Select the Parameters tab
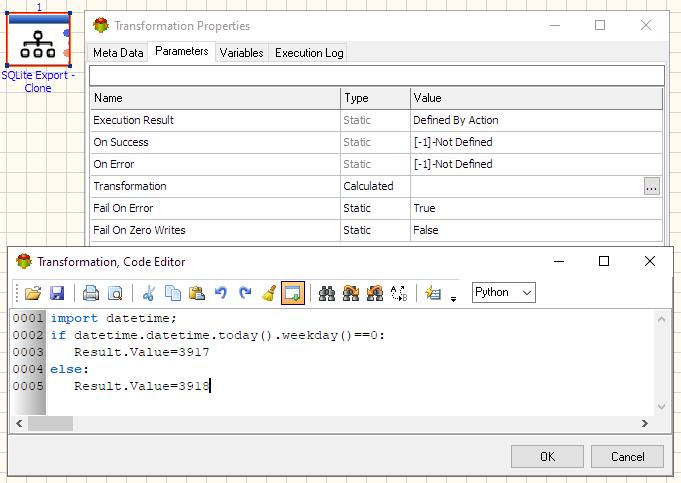 [x=182, y=52]
